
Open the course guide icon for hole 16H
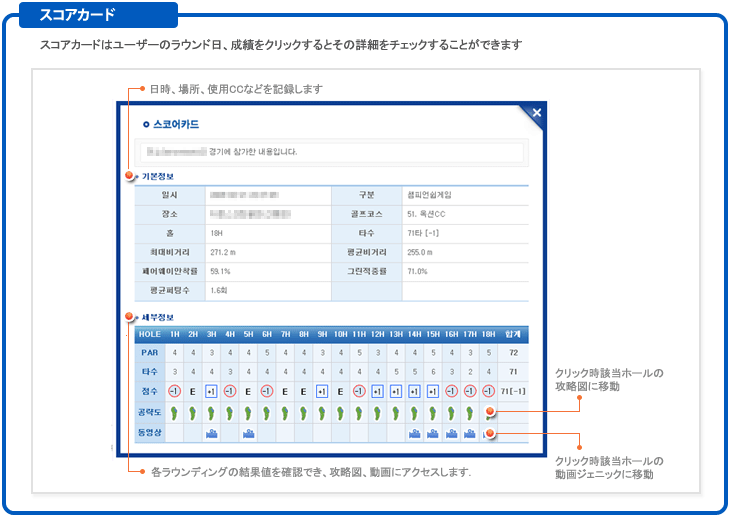[451, 412]
